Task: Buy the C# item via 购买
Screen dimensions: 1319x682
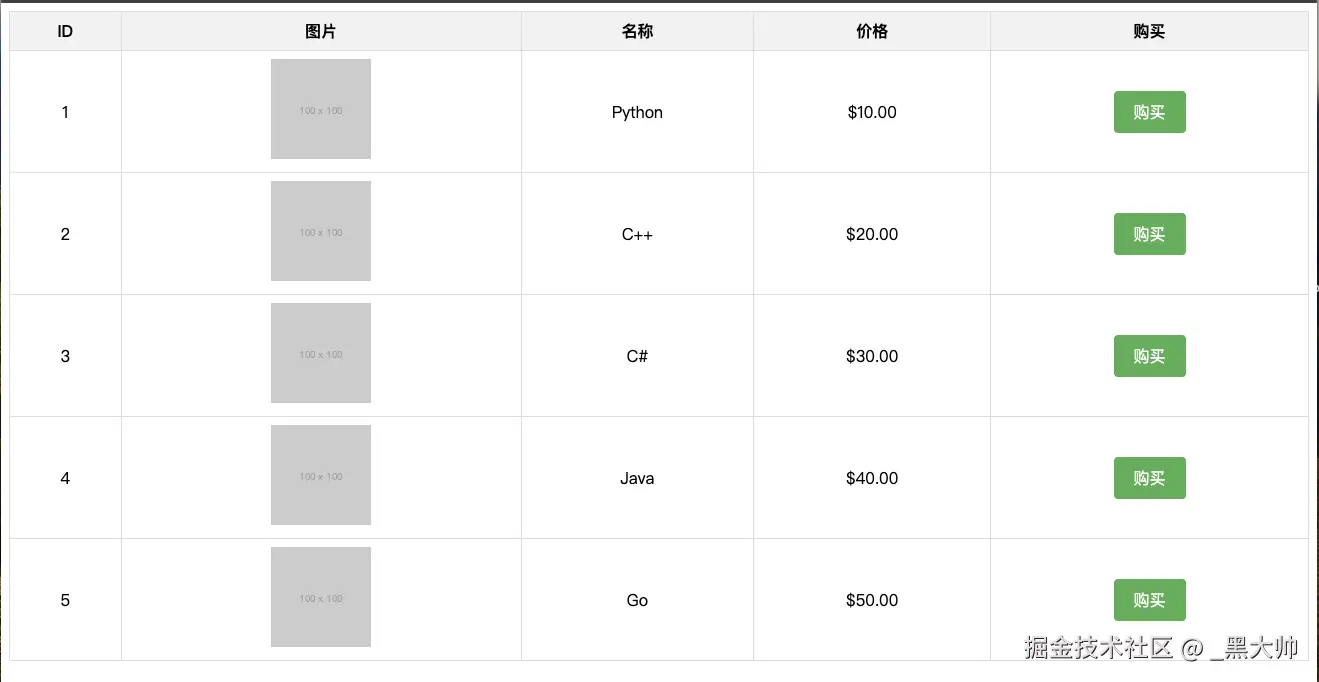Action: [1149, 356]
